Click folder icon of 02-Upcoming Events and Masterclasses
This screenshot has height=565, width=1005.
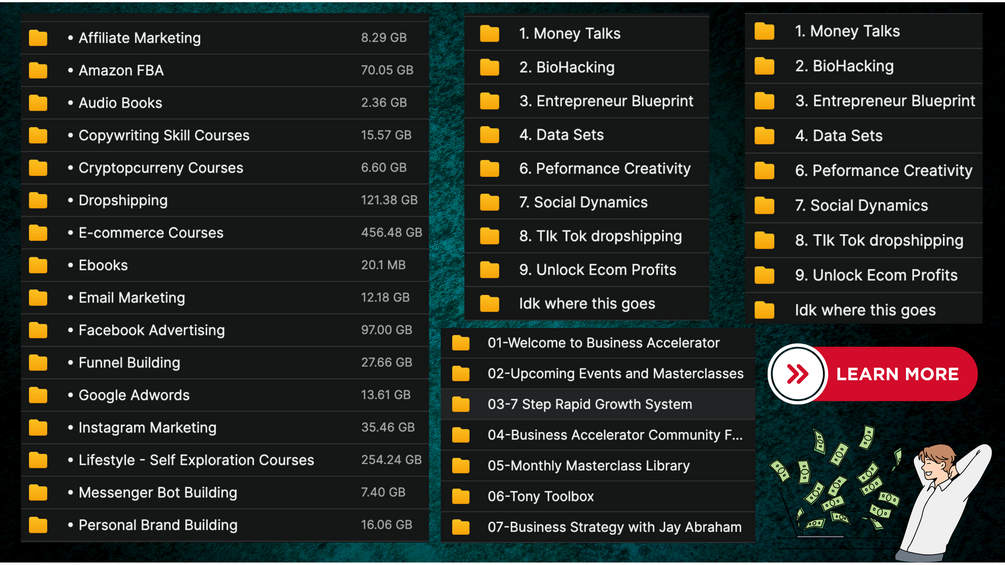(x=461, y=373)
